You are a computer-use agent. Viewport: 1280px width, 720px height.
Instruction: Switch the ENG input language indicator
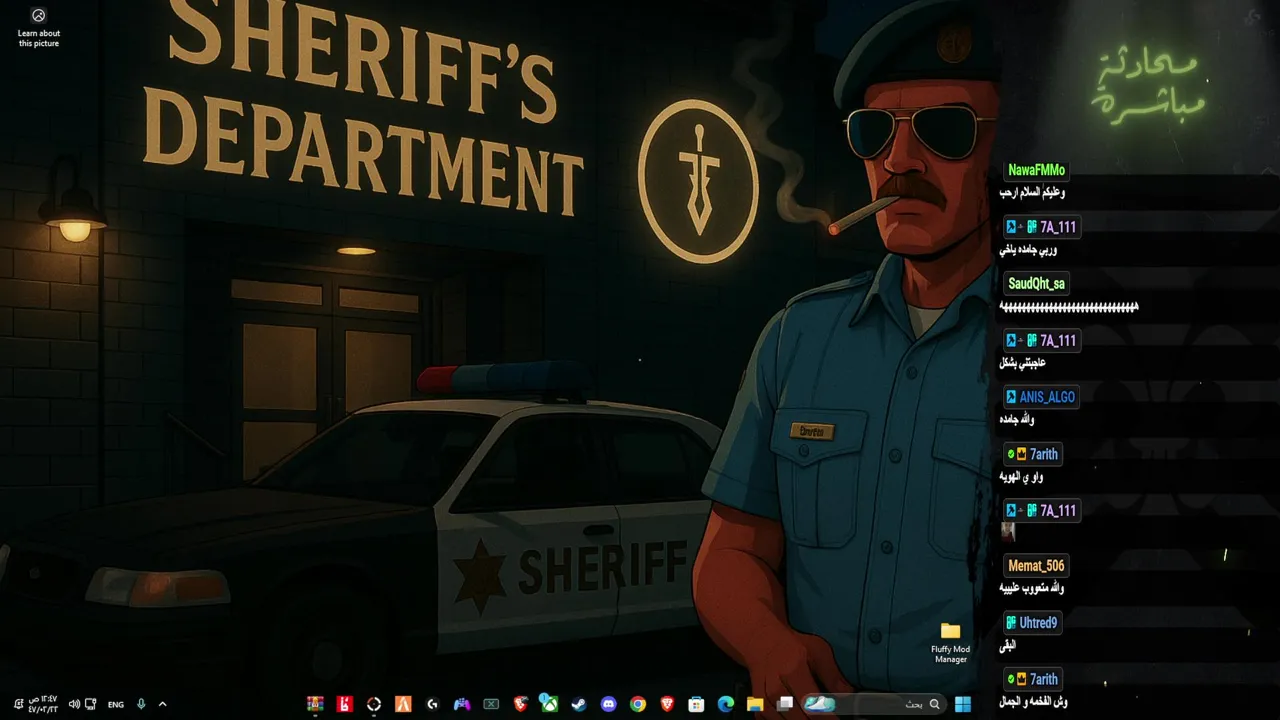[116, 704]
